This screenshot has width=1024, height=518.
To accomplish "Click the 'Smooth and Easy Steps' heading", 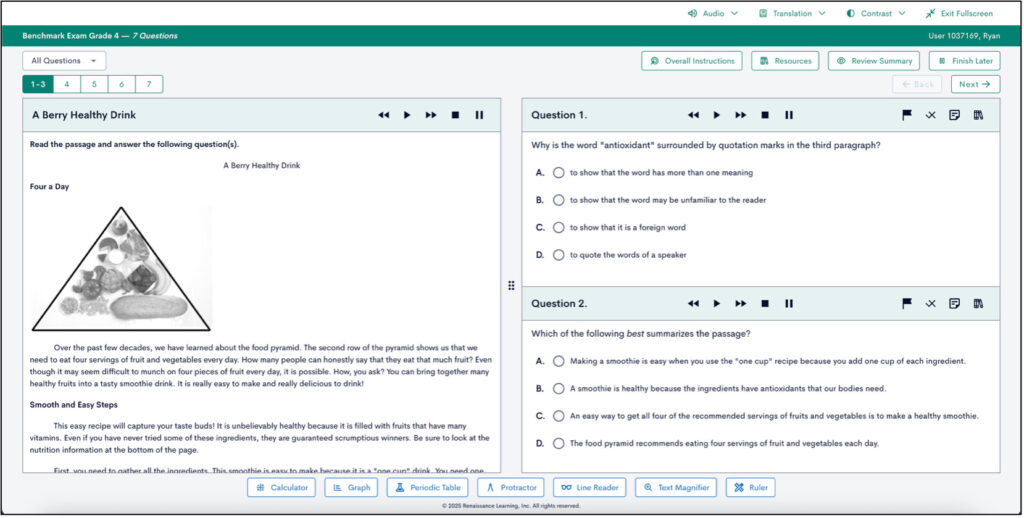I will [x=74, y=405].
